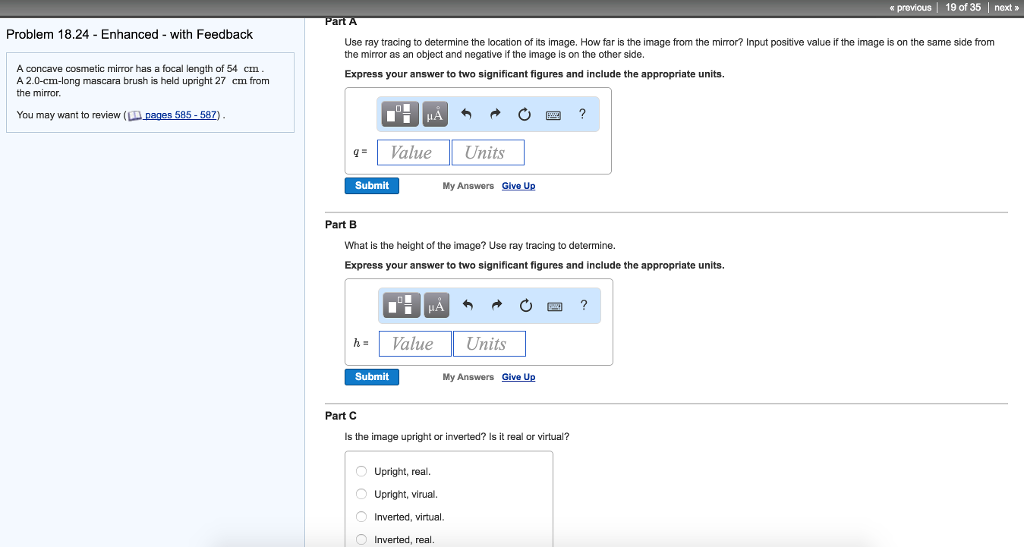Screen dimensions: 1024x547
Task: Click redo arrow in Part A toolbar
Action: click(x=495, y=114)
